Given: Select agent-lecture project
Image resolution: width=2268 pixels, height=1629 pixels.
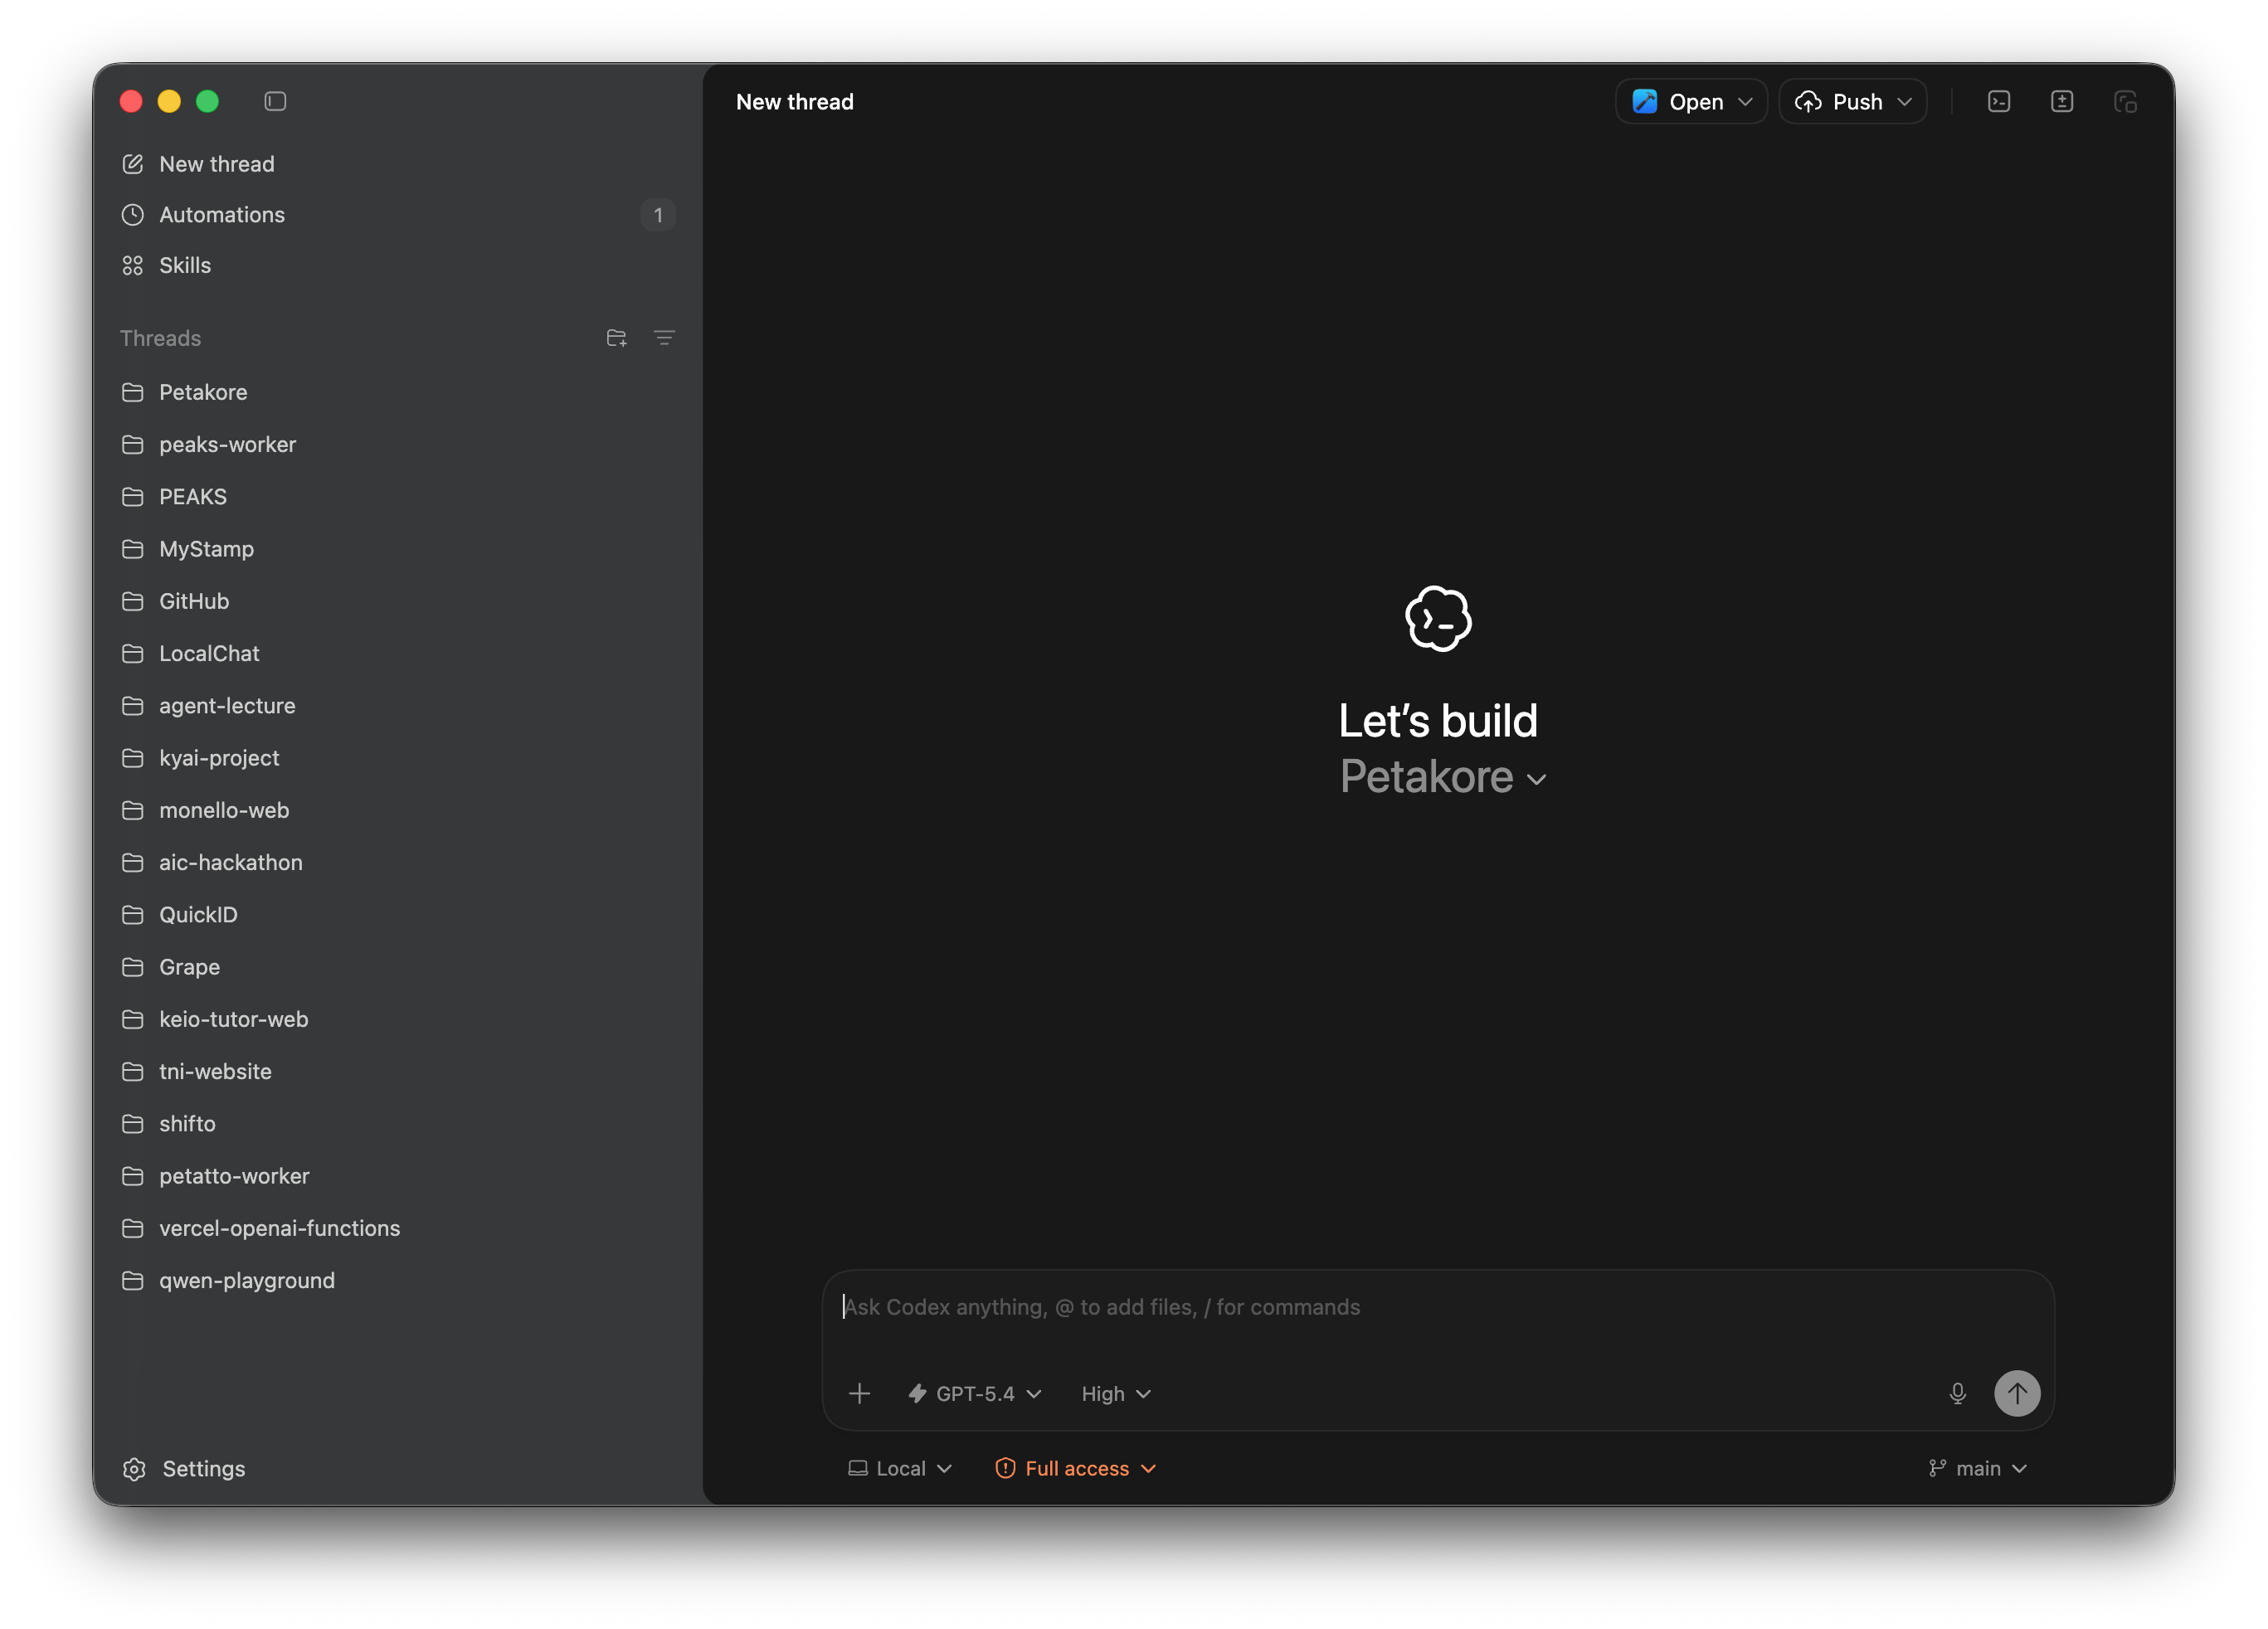Looking at the screenshot, I should [398, 706].
